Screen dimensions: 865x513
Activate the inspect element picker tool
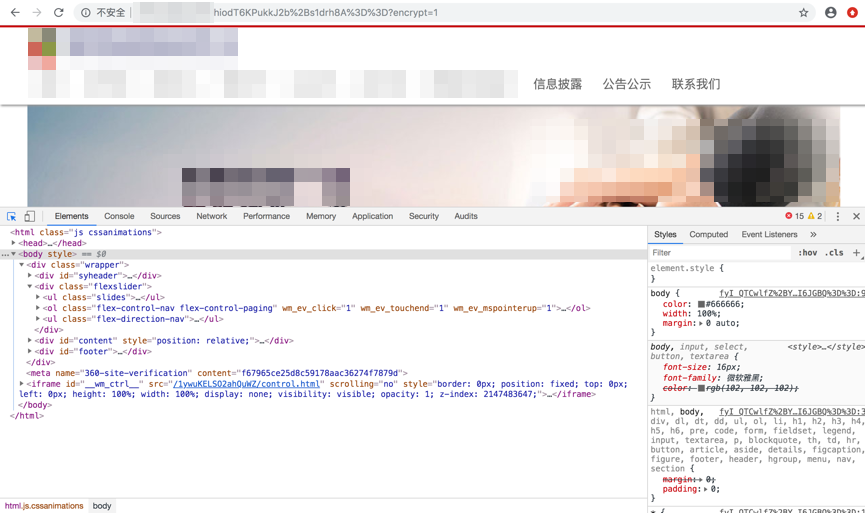[12, 216]
